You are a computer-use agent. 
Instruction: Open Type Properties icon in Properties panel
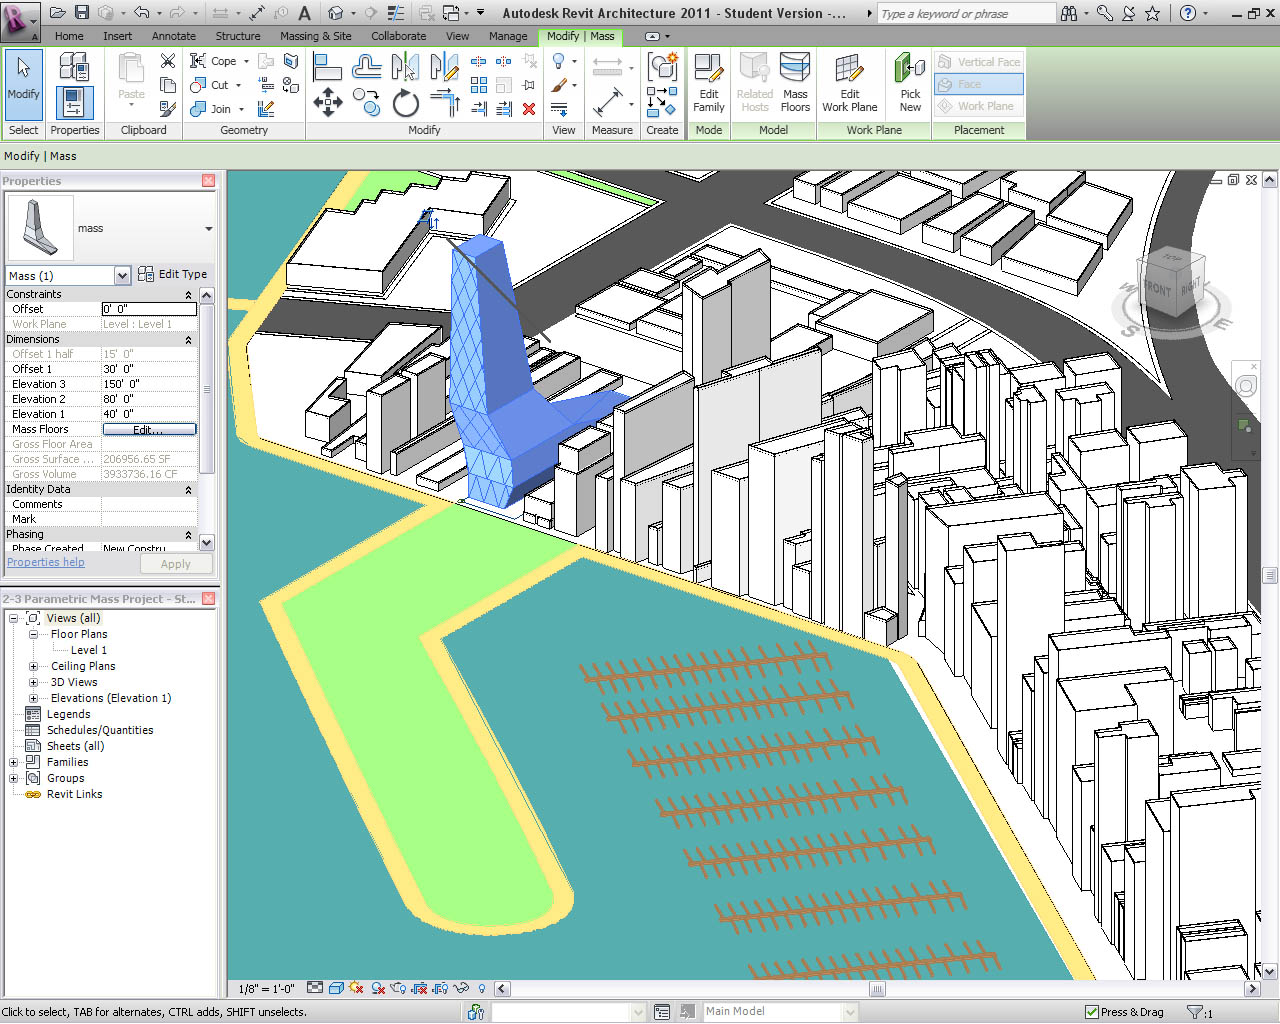pyautogui.click(x=74, y=68)
